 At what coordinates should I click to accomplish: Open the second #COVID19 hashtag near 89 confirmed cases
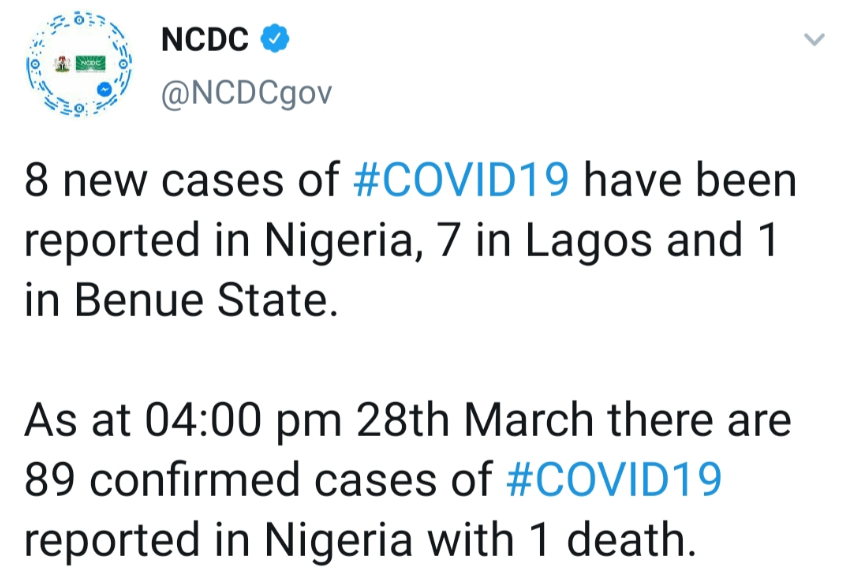click(x=614, y=479)
